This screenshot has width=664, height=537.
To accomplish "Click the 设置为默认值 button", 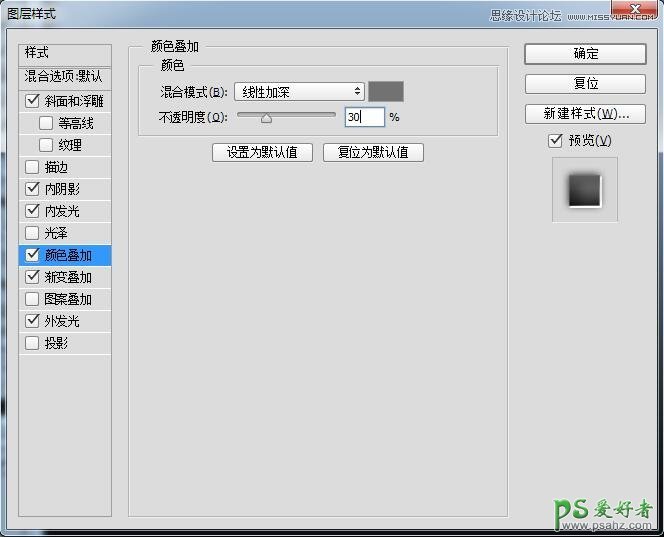I will [x=262, y=153].
